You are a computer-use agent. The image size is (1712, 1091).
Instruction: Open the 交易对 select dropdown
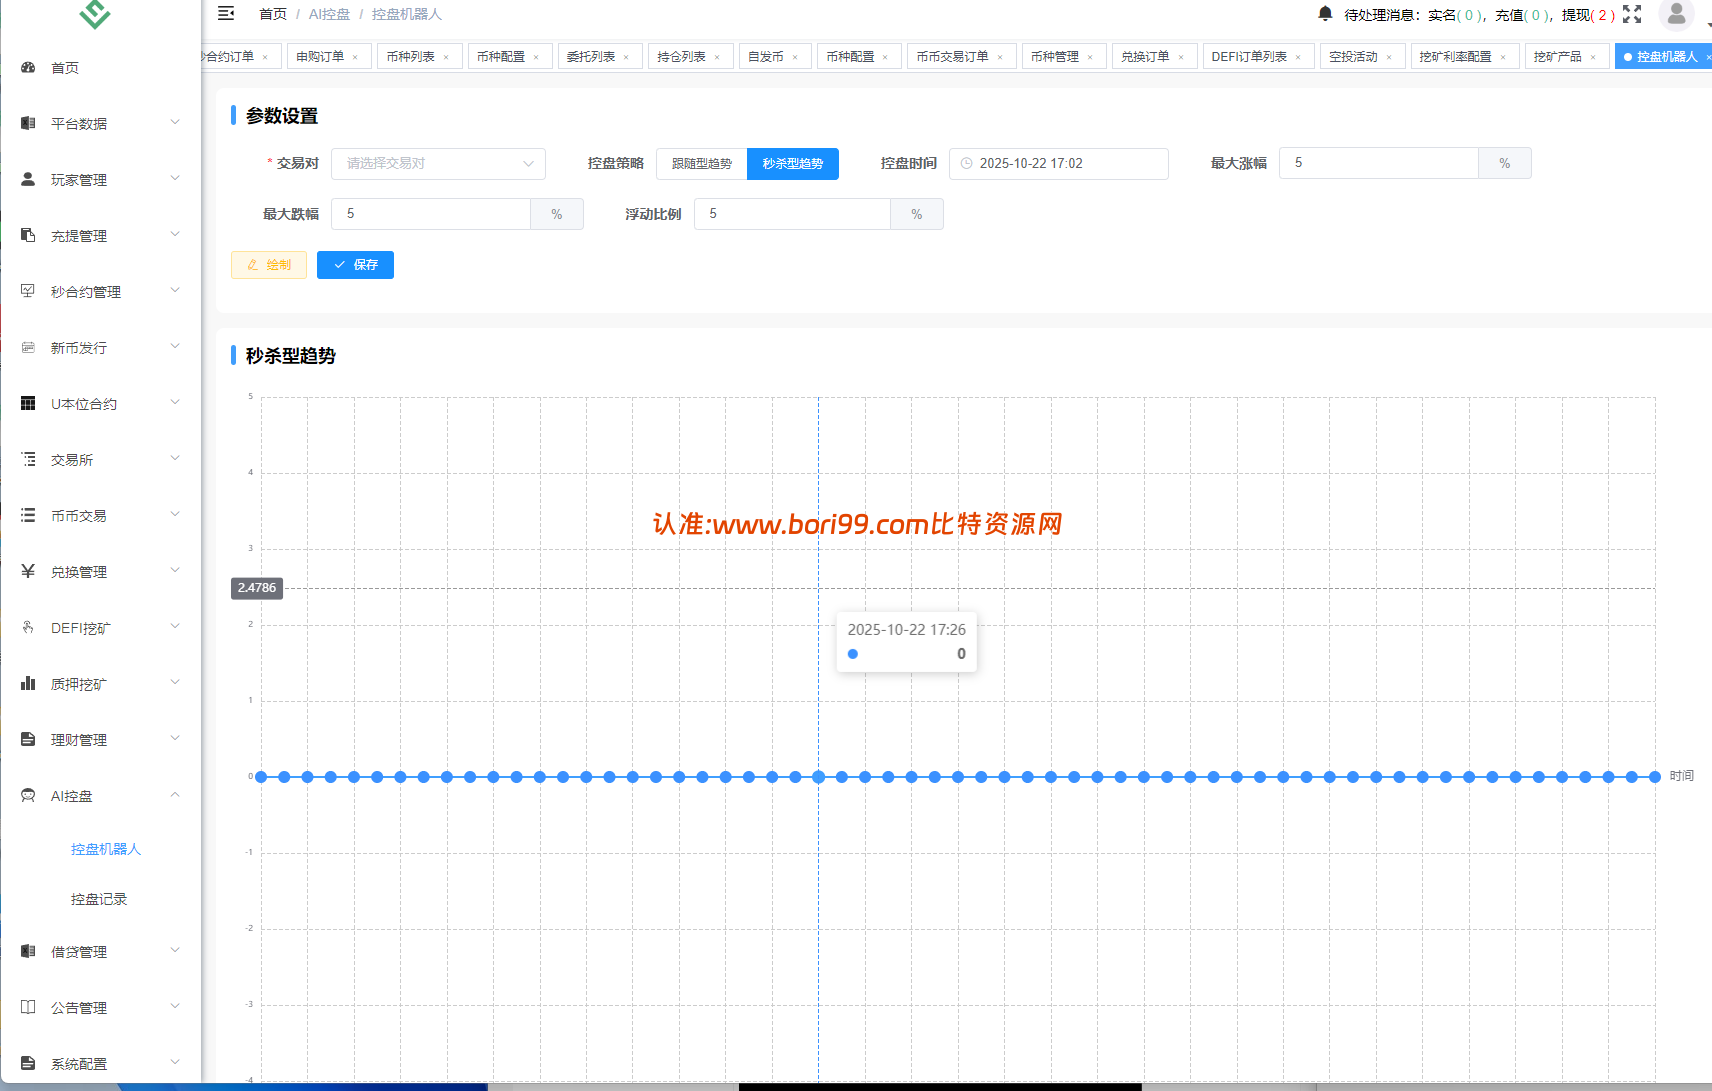tap(438, 164)
